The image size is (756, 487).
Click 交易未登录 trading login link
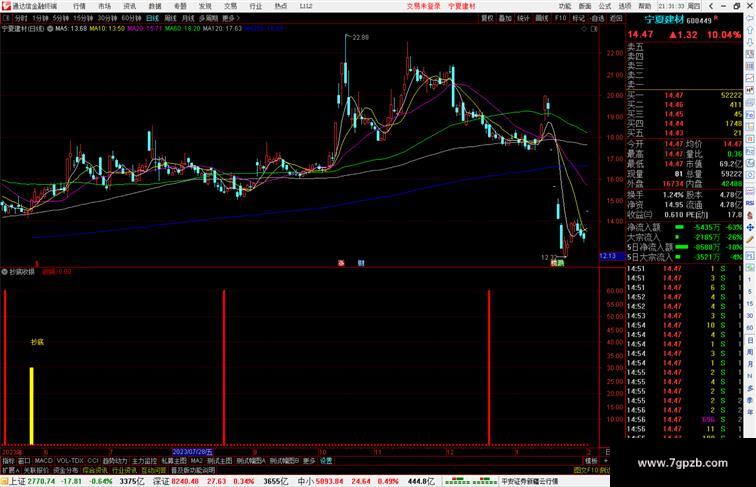(423, 6)
